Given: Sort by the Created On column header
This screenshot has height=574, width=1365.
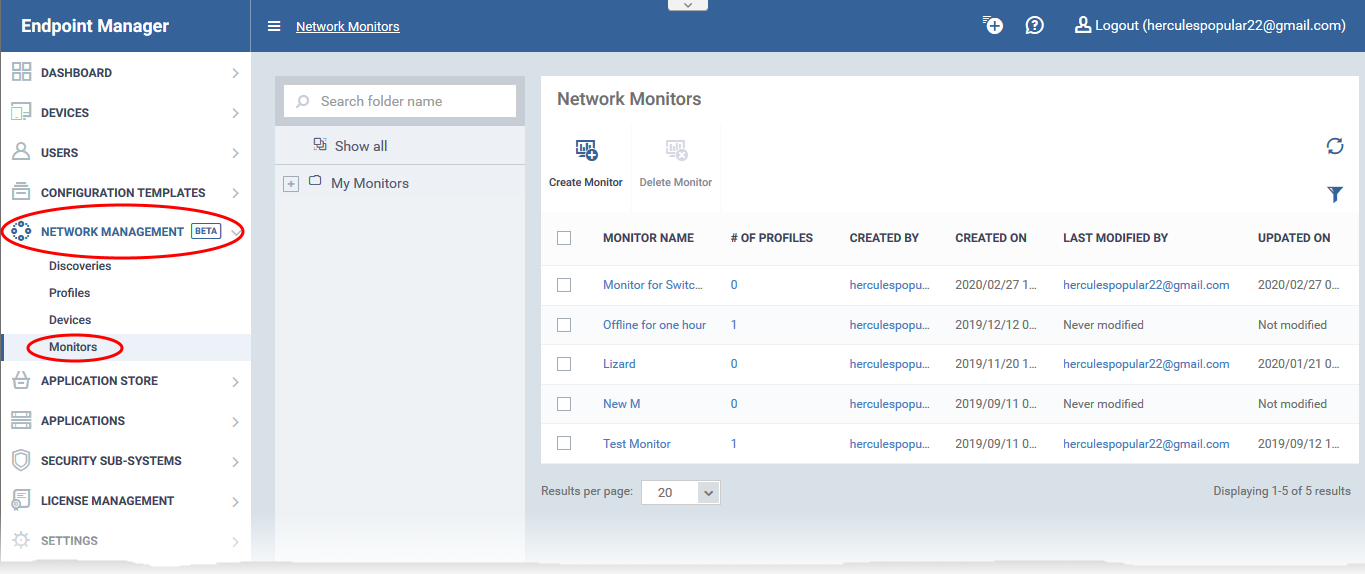Looking at the screenshot, I should coord(991,238).
